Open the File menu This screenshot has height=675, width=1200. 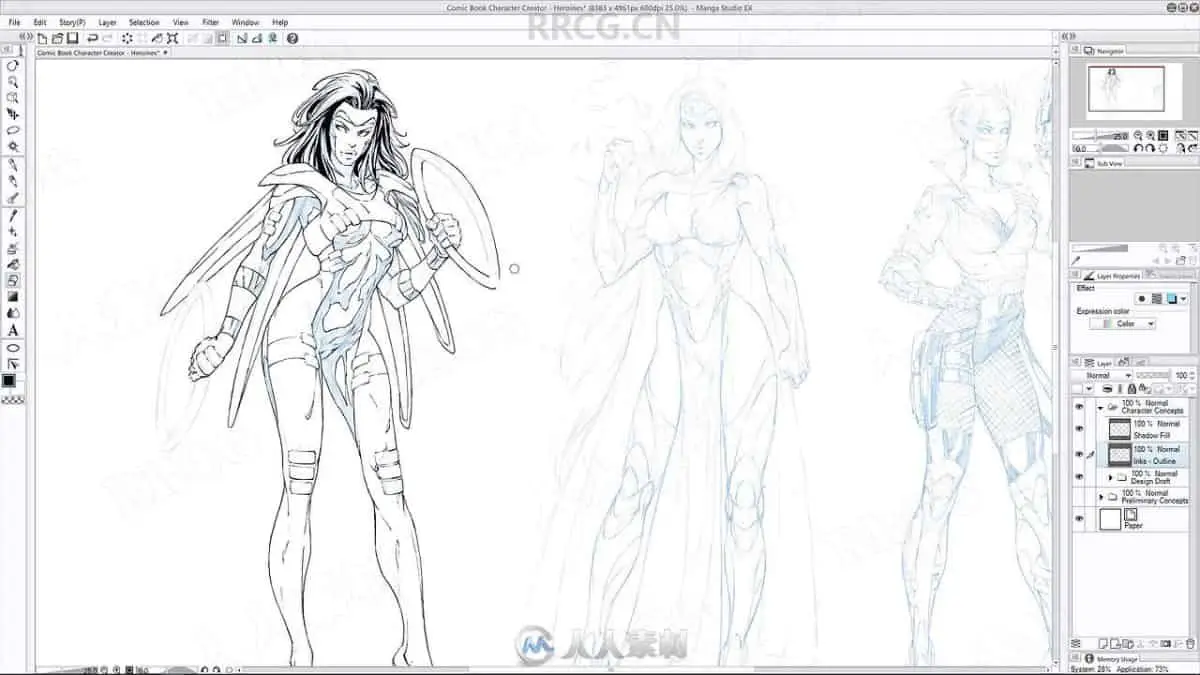[14, 21]
